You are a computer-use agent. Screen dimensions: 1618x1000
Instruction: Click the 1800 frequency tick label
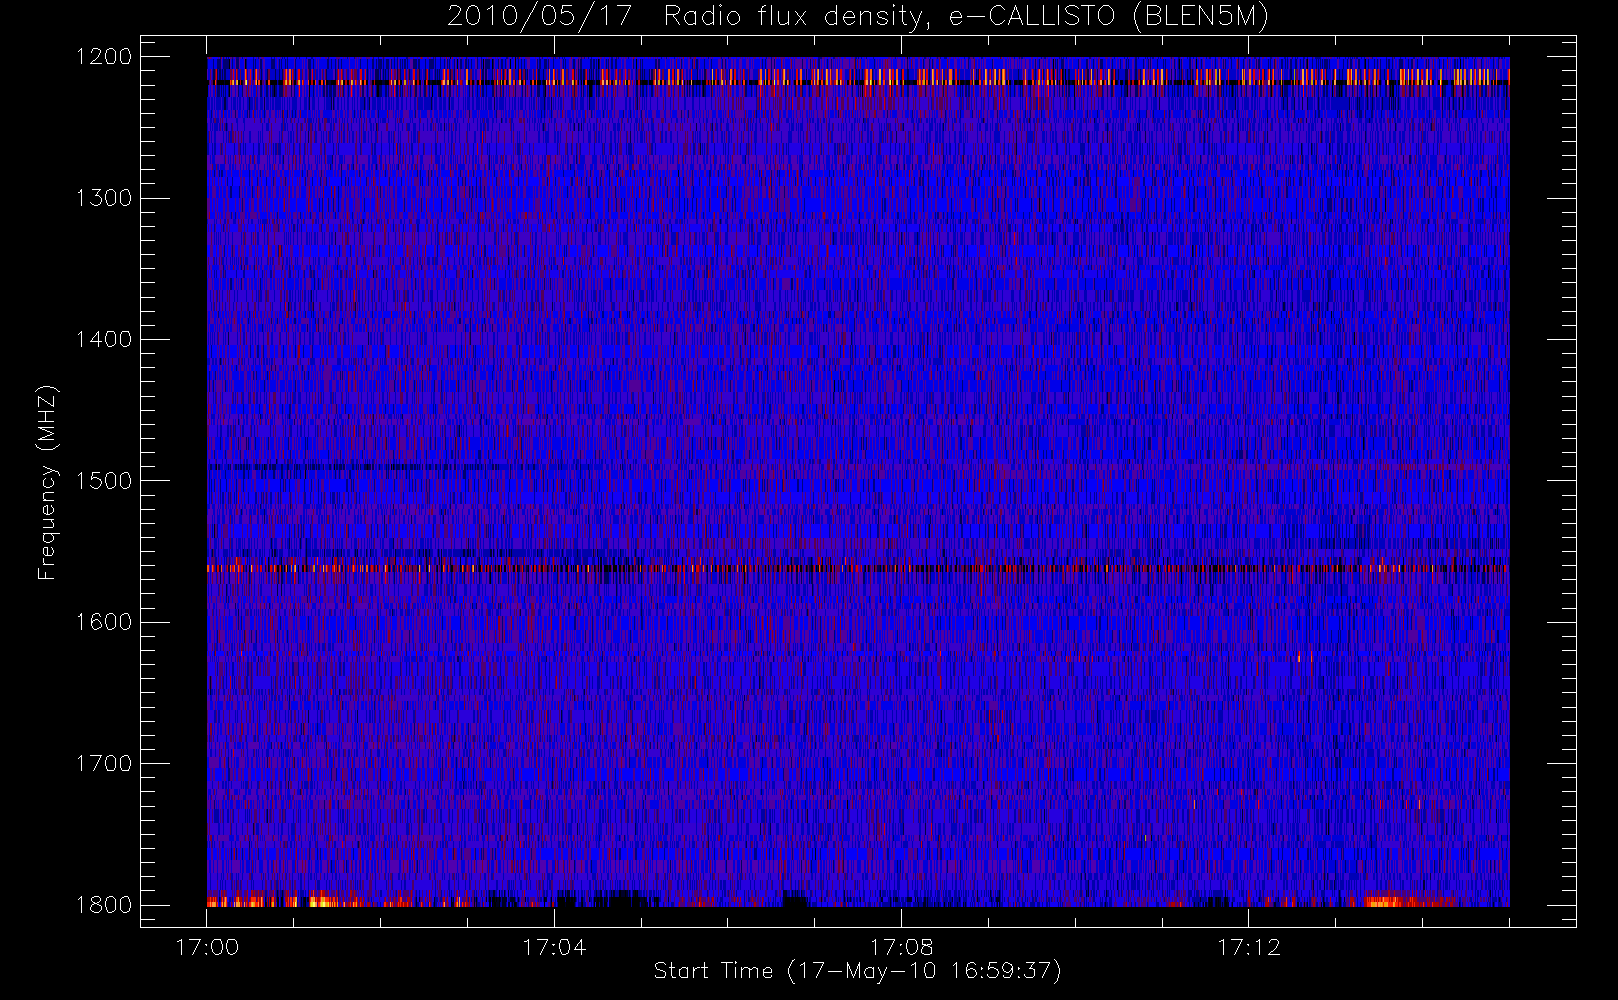coord(104,905)
